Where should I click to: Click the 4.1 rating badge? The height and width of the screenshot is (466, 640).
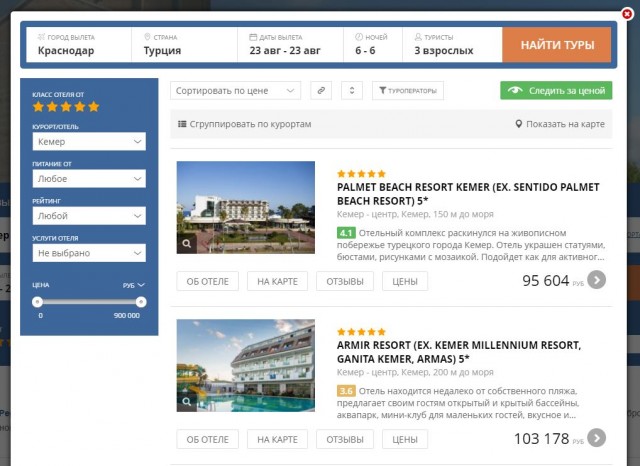tap(346, 233)
